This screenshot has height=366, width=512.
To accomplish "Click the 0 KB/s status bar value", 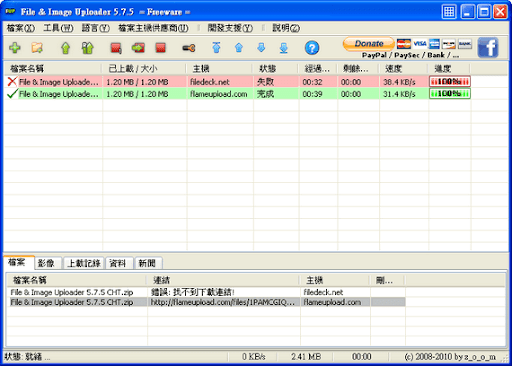I will click(x=253, y=357).
